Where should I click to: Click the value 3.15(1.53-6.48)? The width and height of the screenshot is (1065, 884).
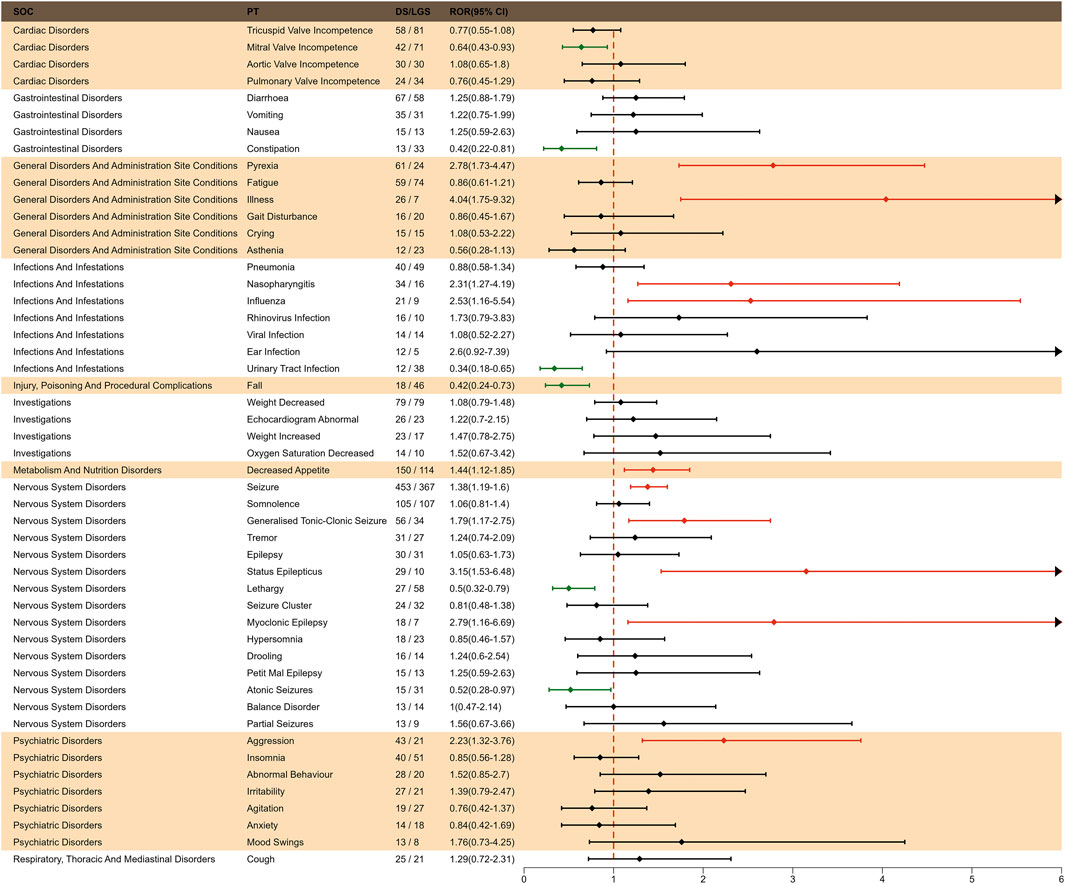click(x=482, y=572)
